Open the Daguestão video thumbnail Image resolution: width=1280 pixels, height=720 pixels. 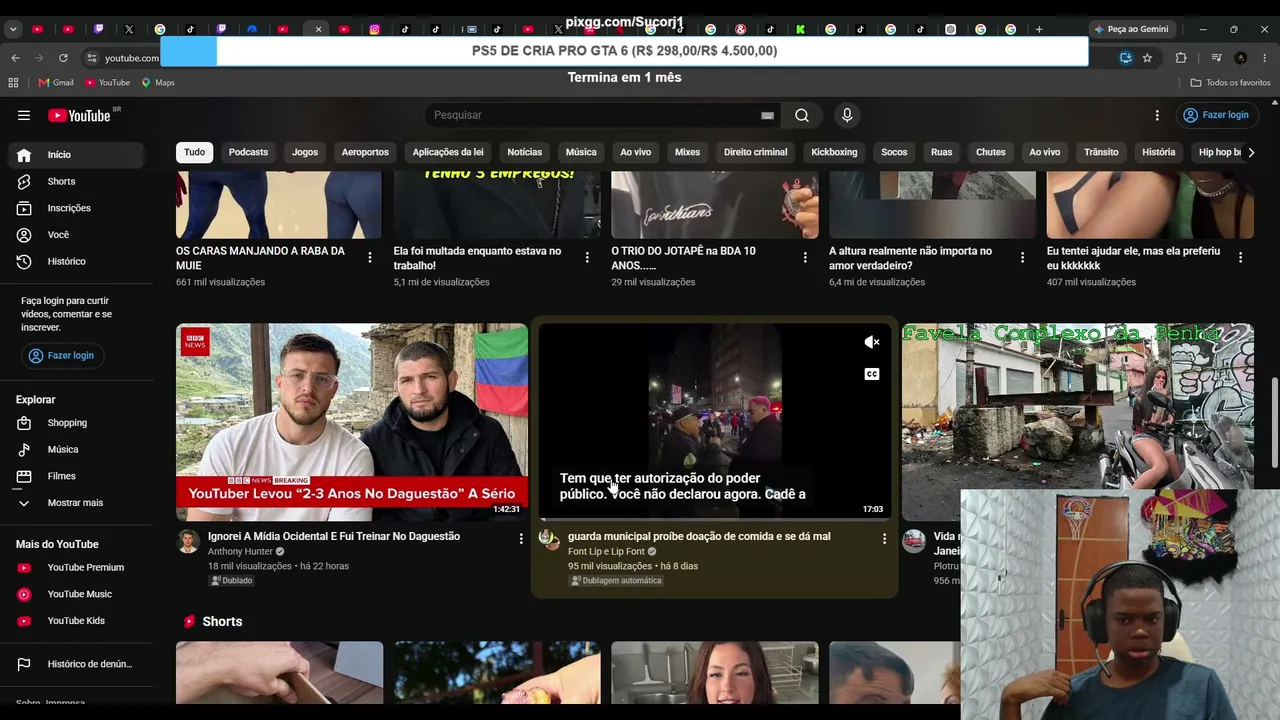352,422
